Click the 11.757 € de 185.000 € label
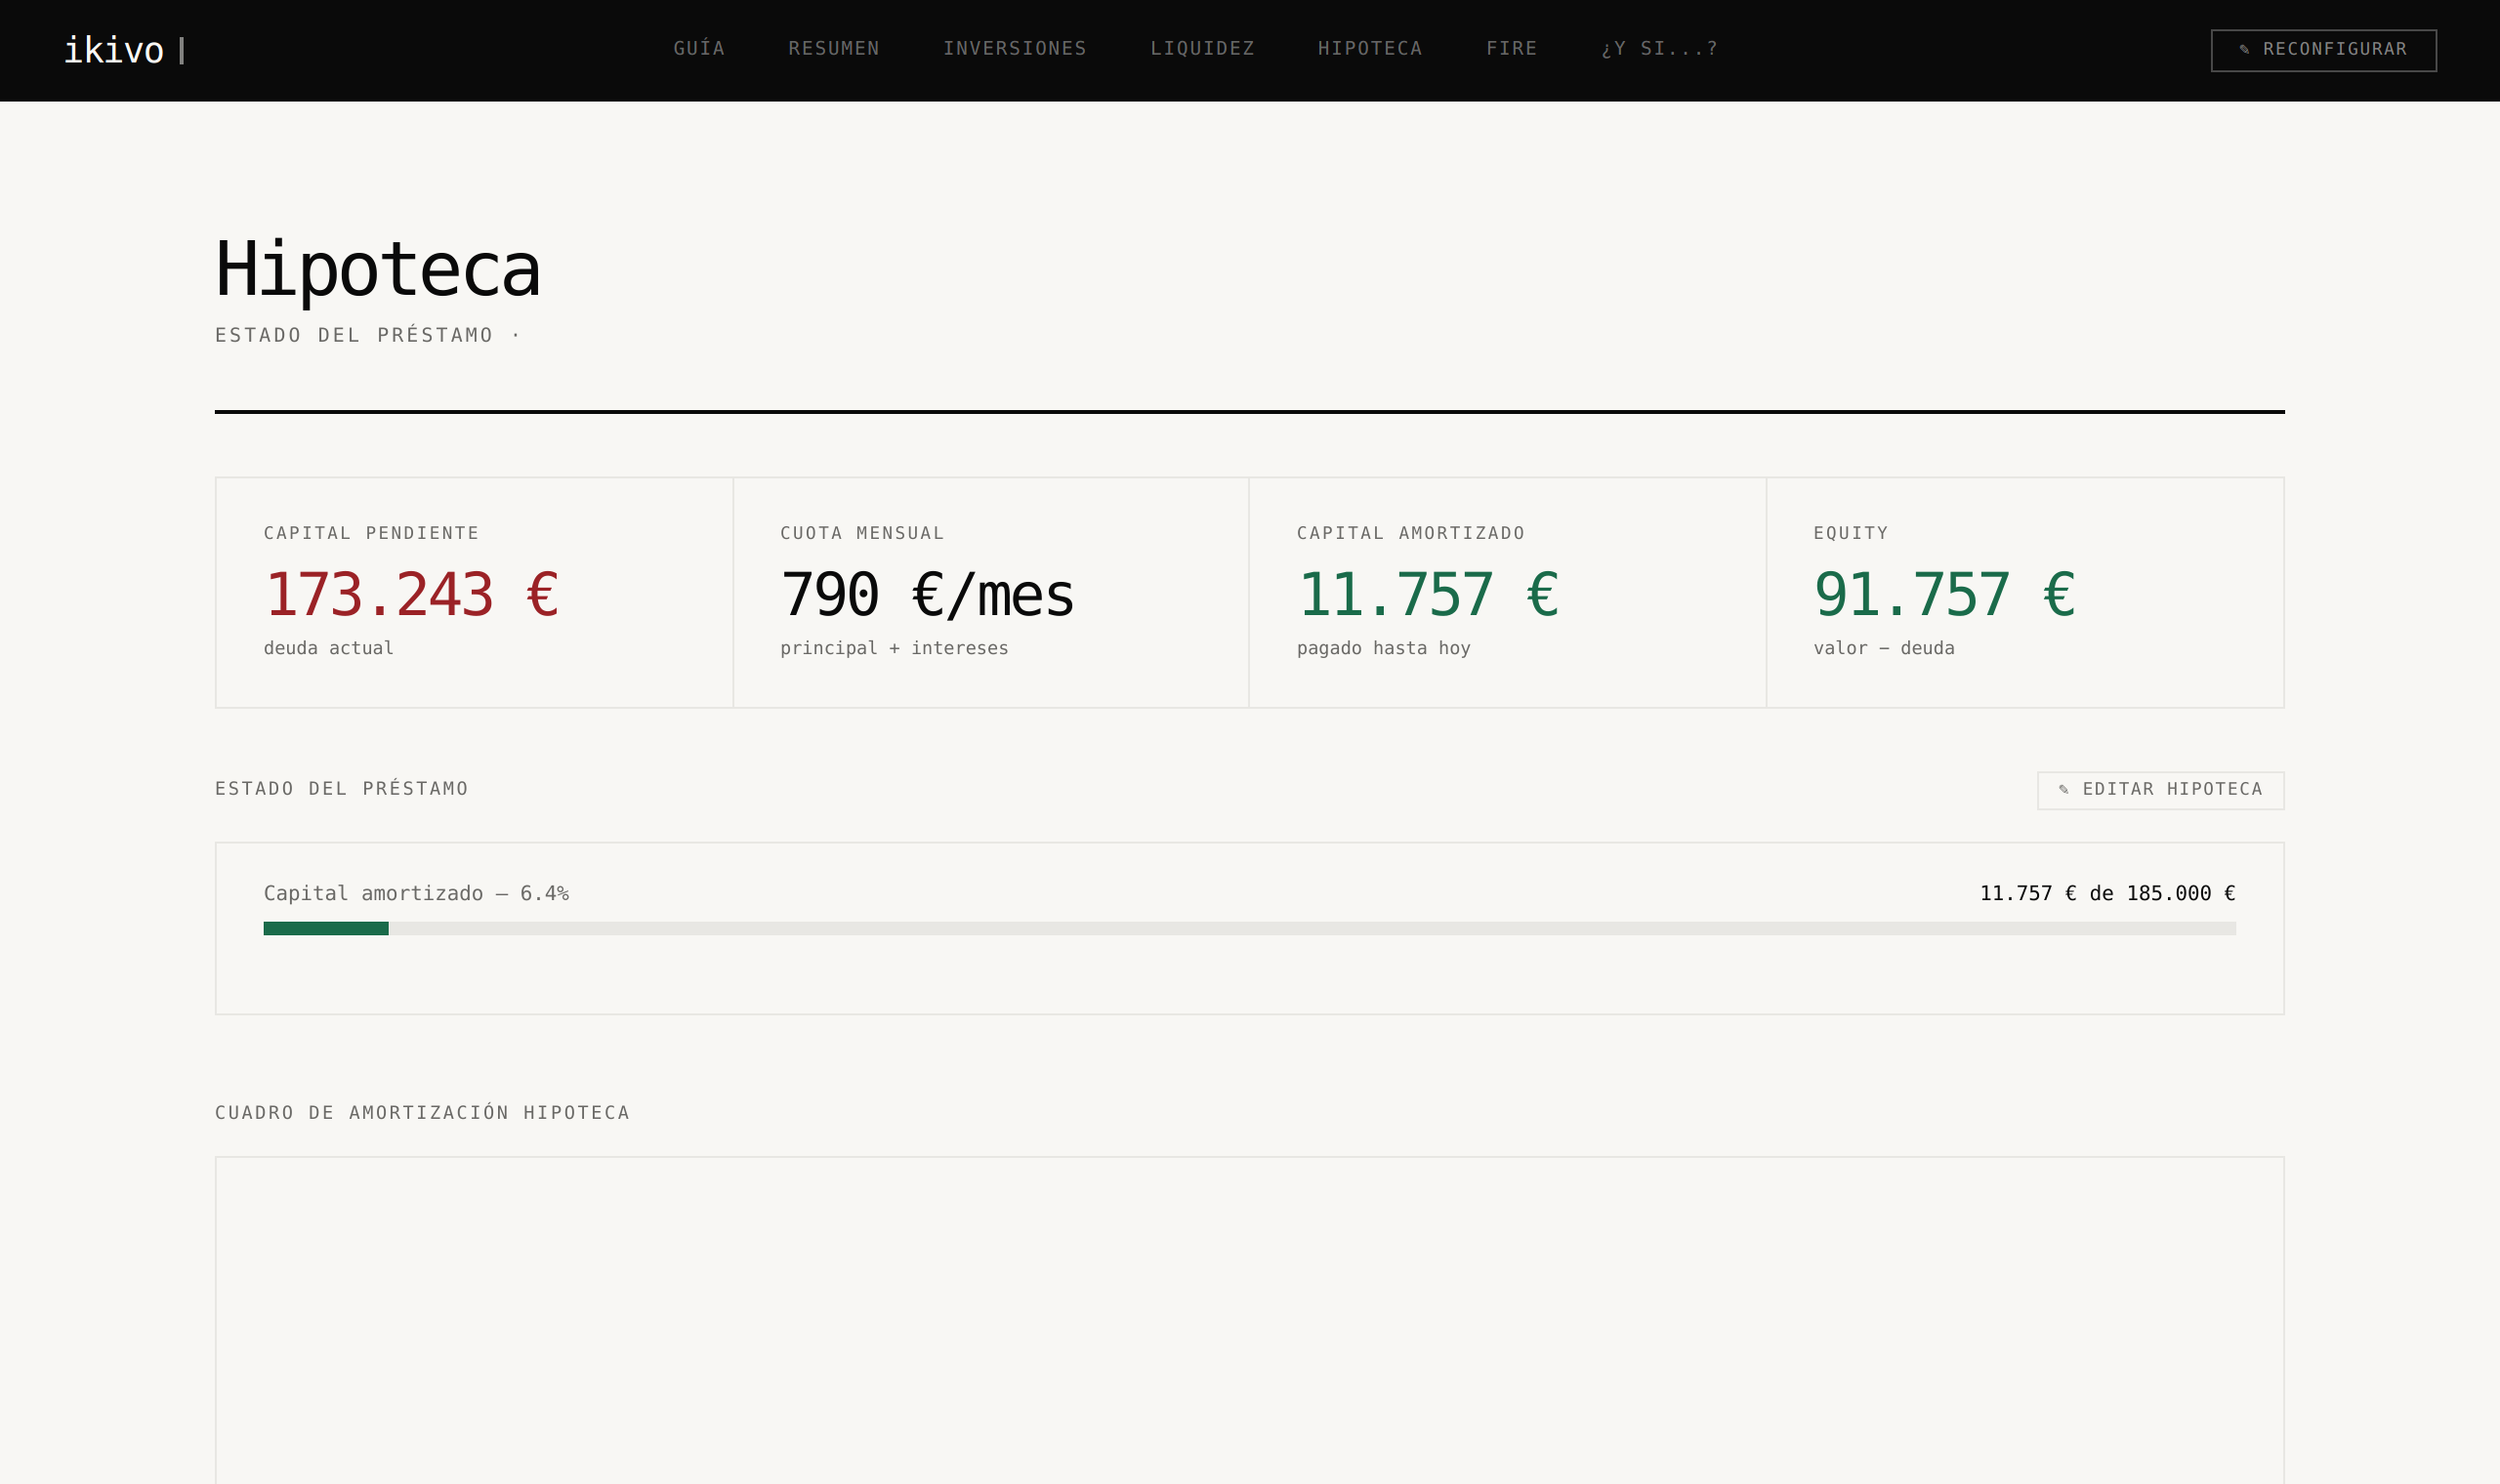 point(2107,893)
